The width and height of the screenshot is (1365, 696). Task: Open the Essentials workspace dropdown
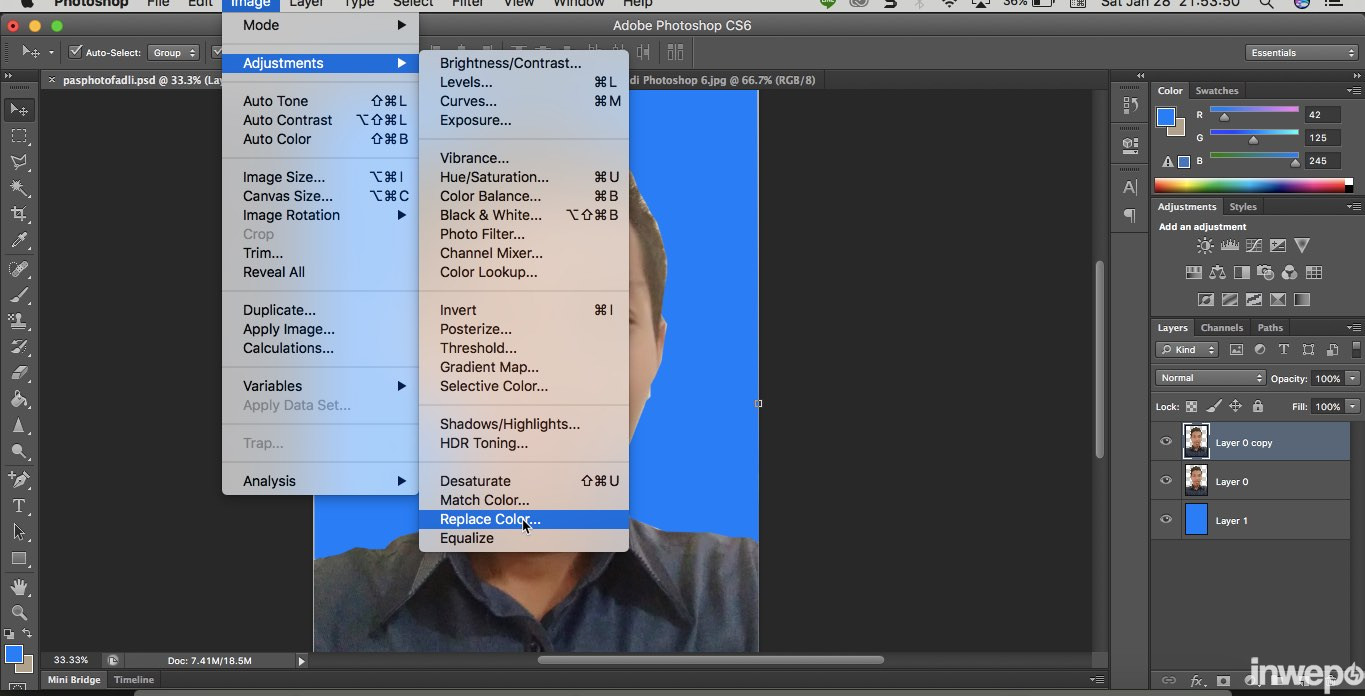coord(1301,53)
